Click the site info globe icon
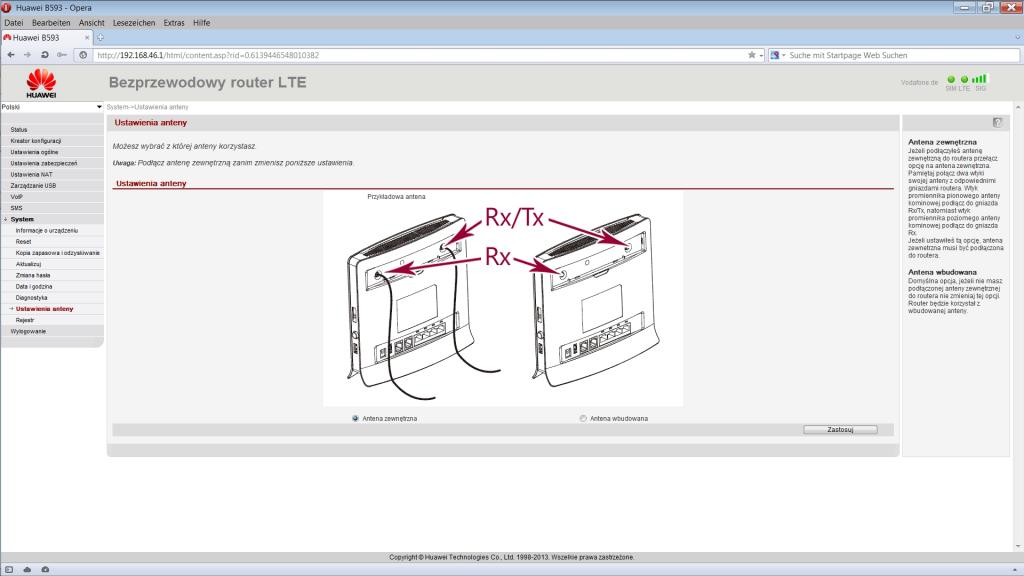The image size is (1024, 576). pyautogui.click(x=83, y=55)
